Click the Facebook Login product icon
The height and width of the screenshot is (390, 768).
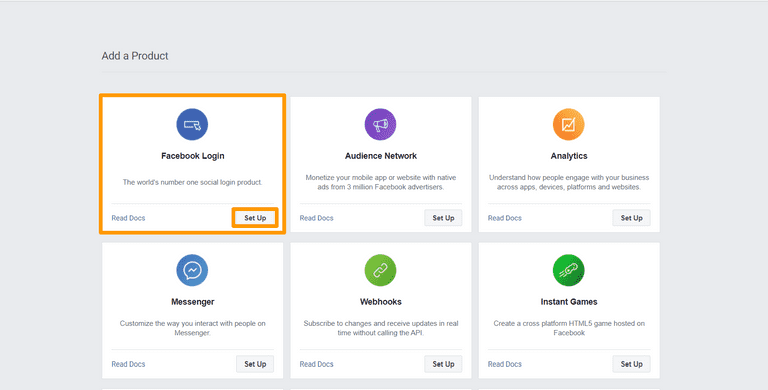coord(192,124)
